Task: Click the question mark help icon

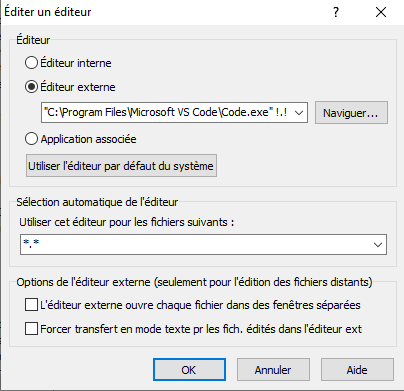Action: (x=336, y=12)
